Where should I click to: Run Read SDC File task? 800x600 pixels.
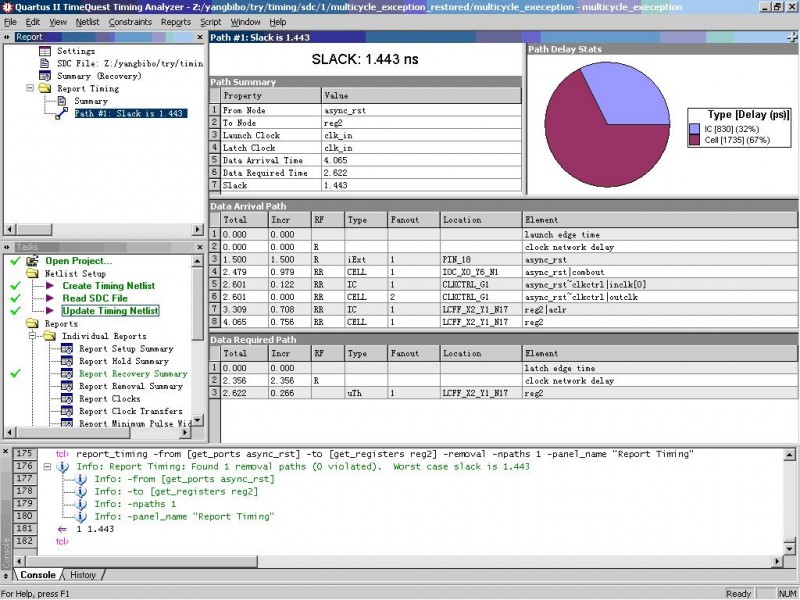tap(95, 298)
